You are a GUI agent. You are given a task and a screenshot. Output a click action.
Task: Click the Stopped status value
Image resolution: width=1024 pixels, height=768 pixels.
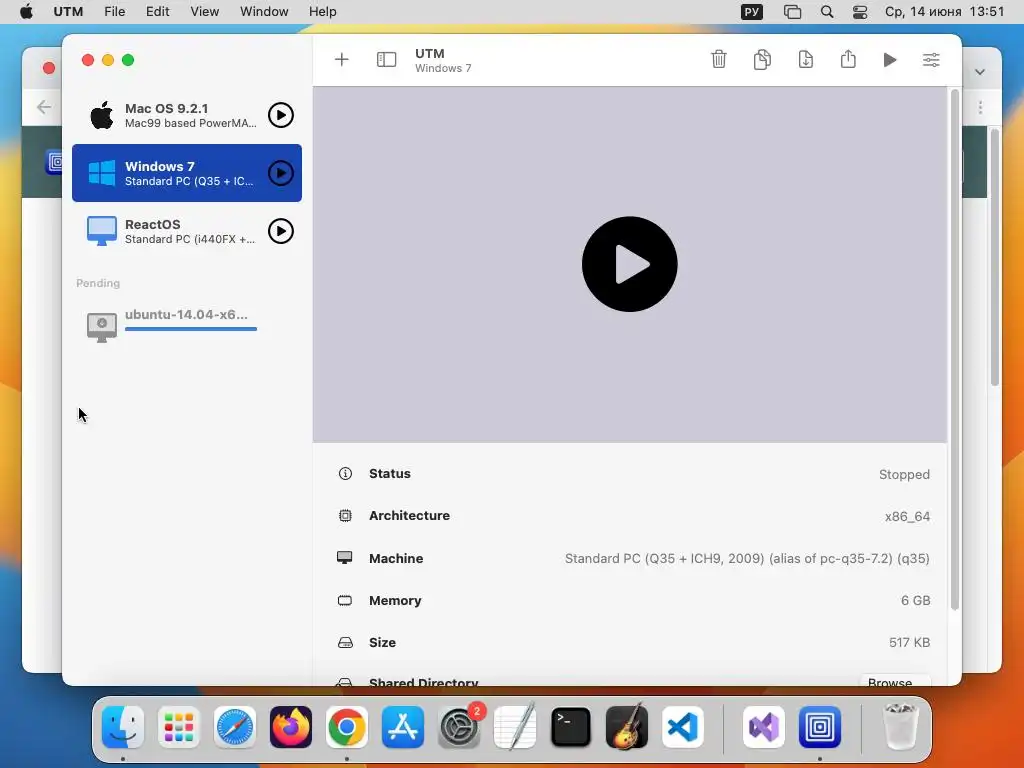point(904,475)
